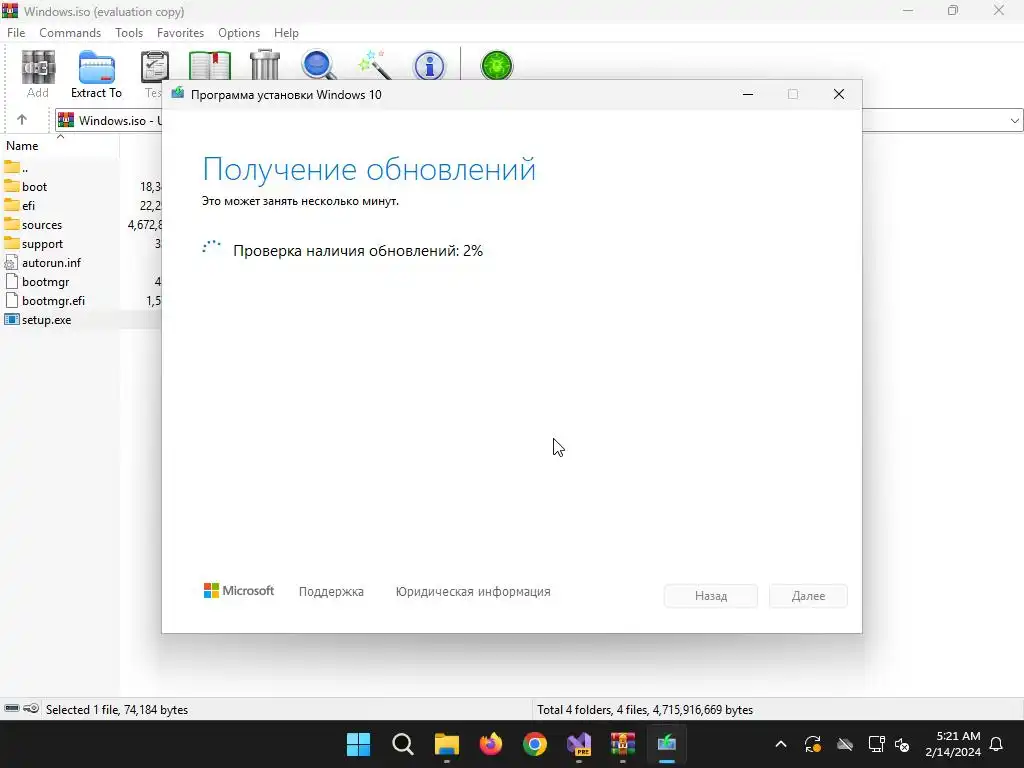Open the Windows Start menu
1024x768 pixels.
[359, 744]
